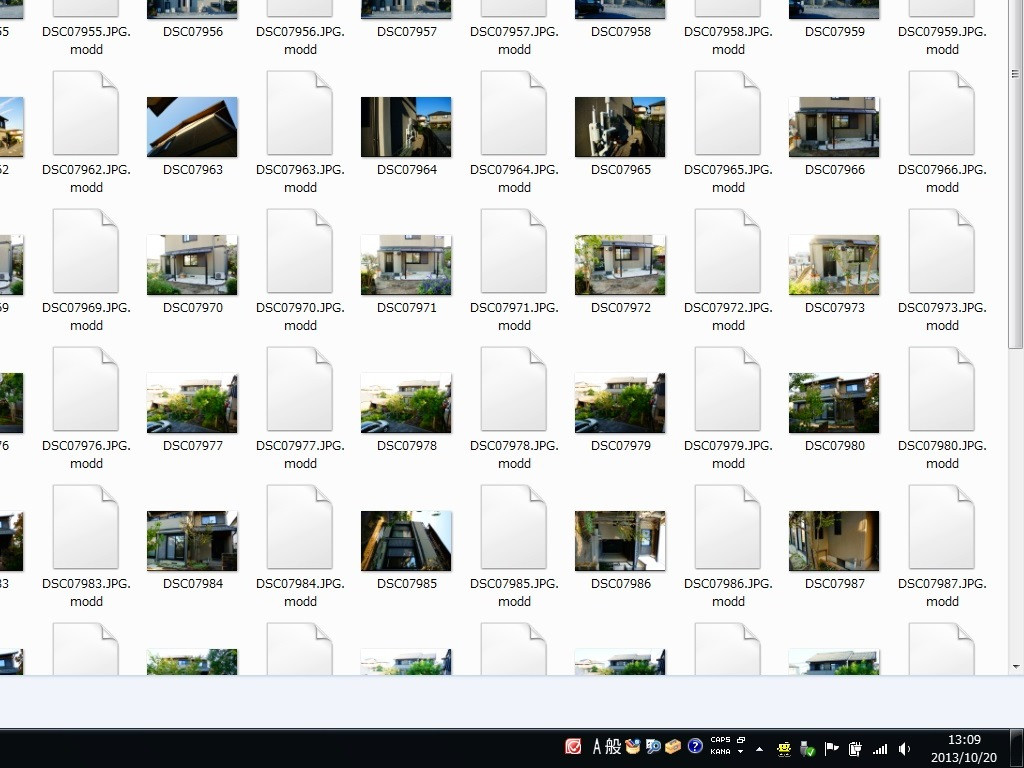This screenshot has height=768, width=1024.
Task: Click the network signal strength icon
Action: [880, 749]
